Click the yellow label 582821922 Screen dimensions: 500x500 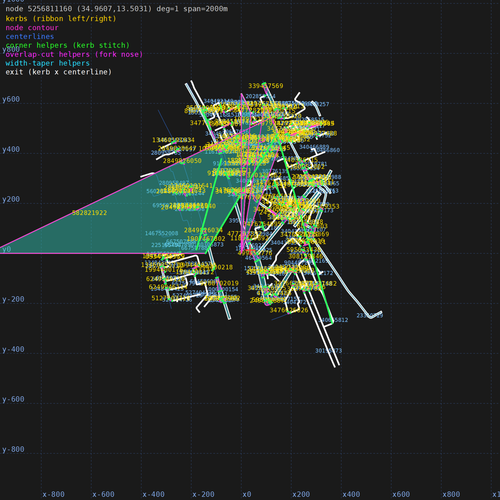pos(89,213)
